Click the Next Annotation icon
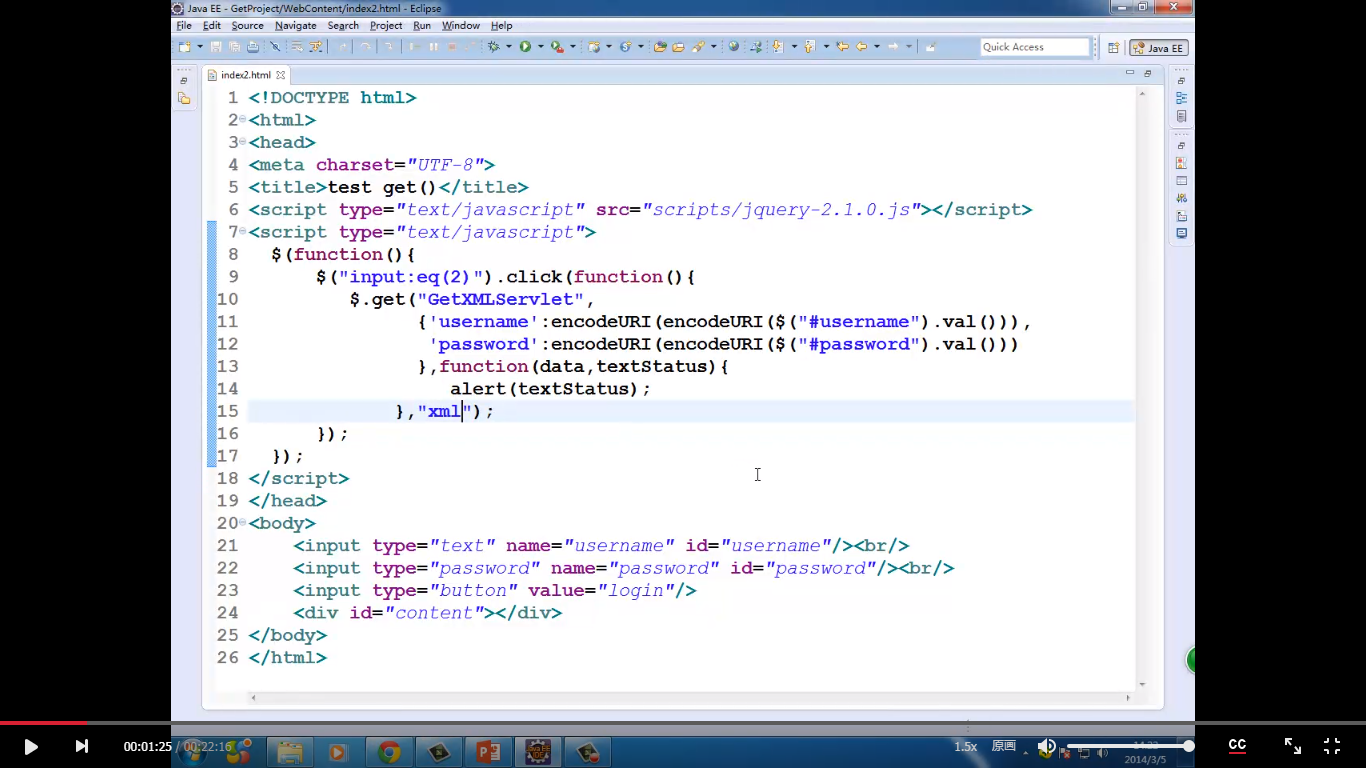Screen dimensions: 1366x768 tap(777, 46)
